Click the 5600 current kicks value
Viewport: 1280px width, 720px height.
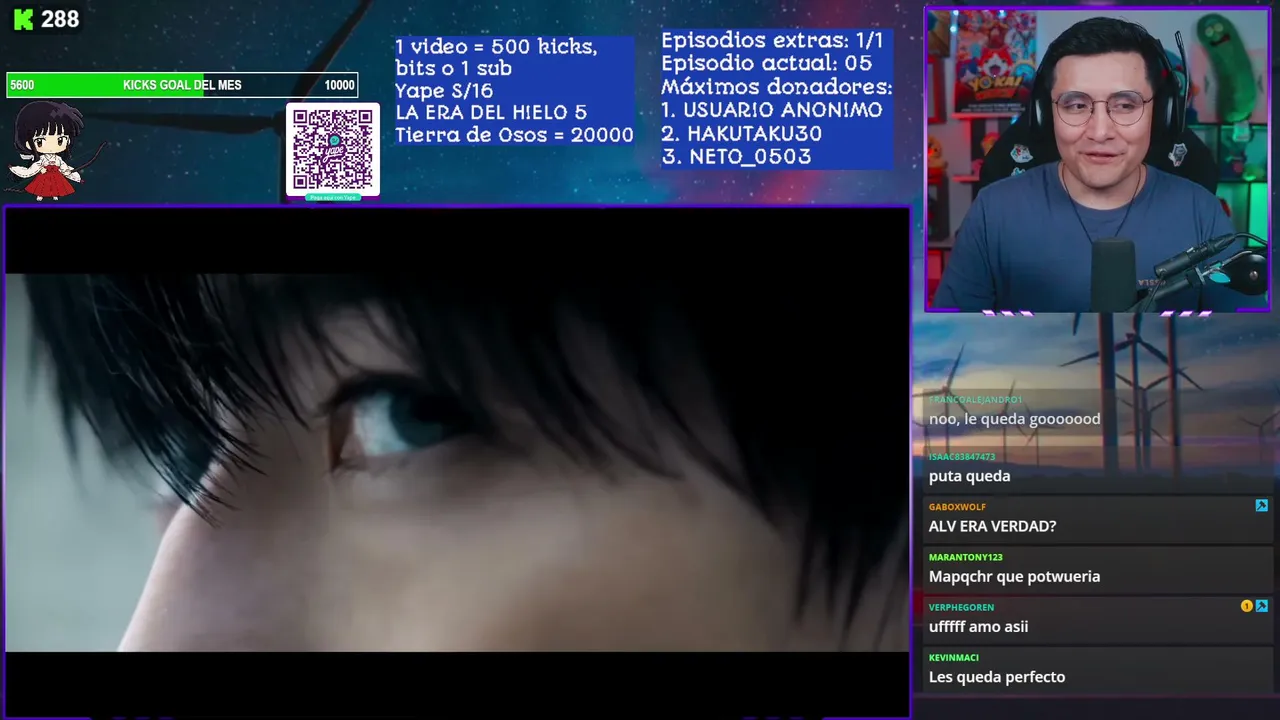coord(22,85)
